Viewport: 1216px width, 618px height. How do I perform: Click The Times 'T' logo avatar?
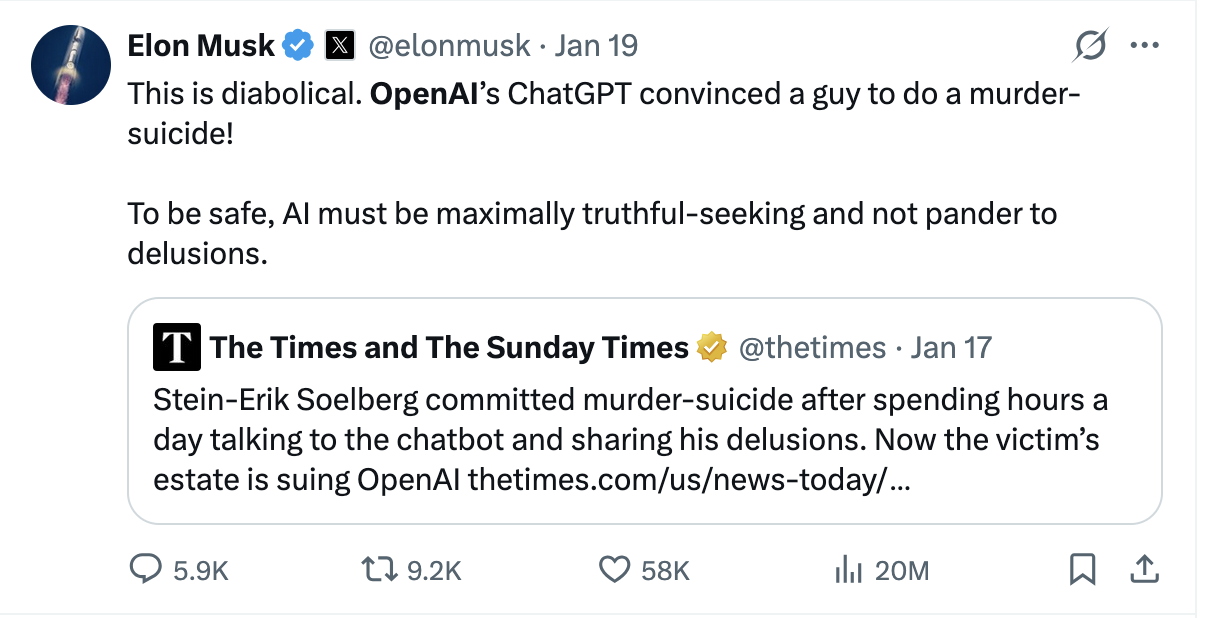pyautogui.click(x=177, y=347)
